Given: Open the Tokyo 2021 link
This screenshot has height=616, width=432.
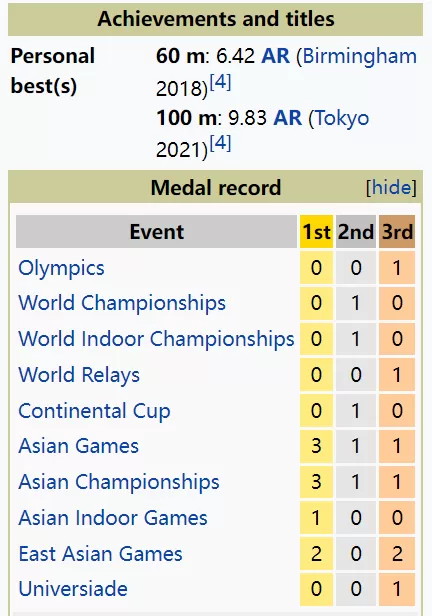Looking at the screenshot, I should (x=339, y=119).
